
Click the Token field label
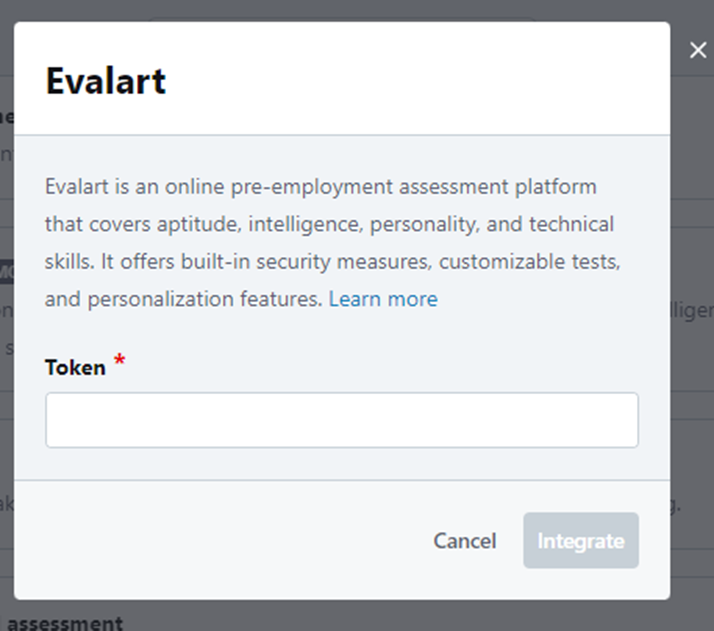(75, 367)
